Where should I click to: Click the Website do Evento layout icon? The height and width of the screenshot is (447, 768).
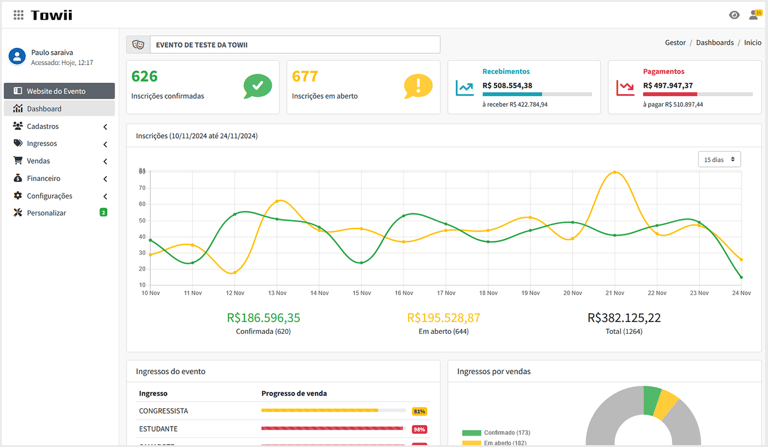click(18, 91)
